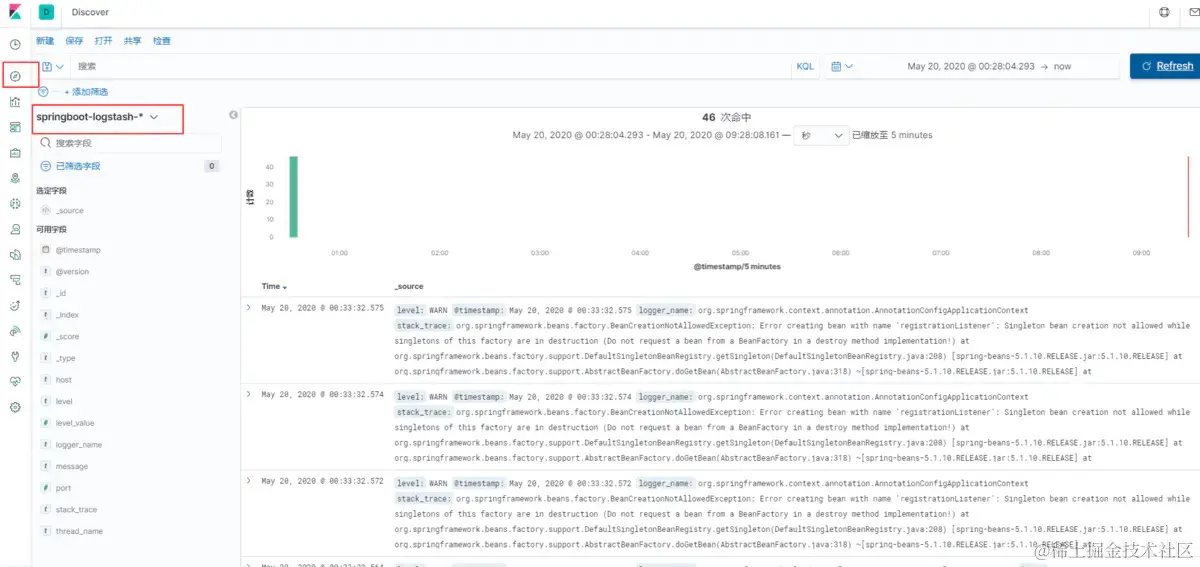Image resolution: width=1200 pixels, height=567 pixels.
Task: Open Uptime icon in sidebar
Action: point(15,305)
